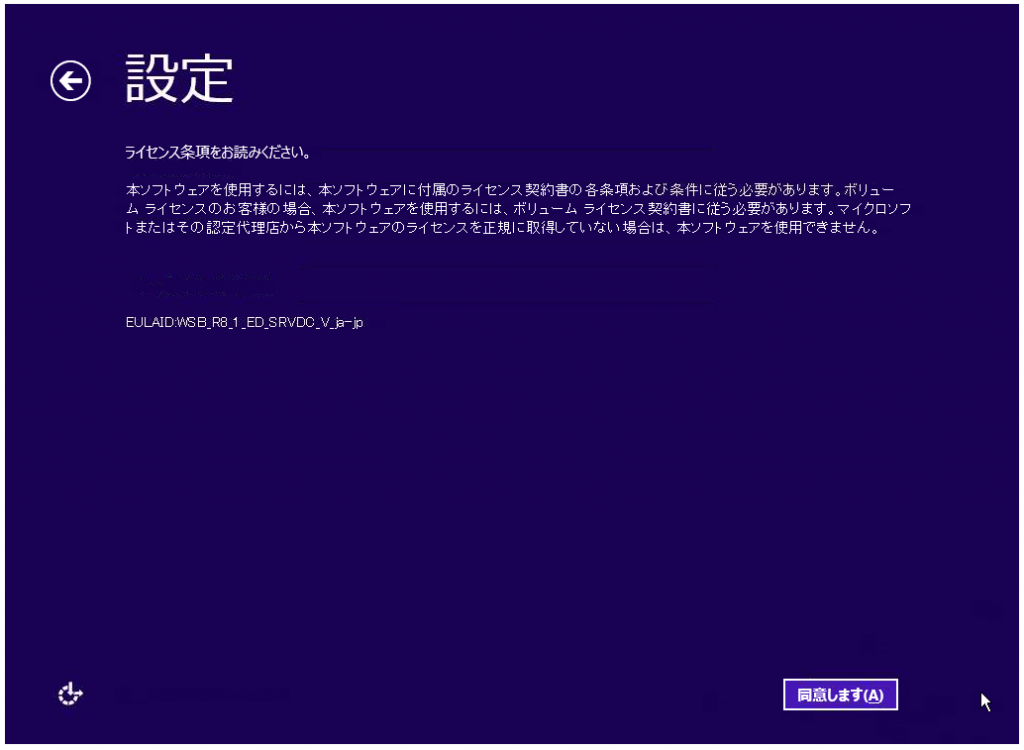The width and height of the screenshot is (1024, 750).
Task: Click the license paragraph beginning 本ソフトウェアを使用するには
Action: point(518,208)
